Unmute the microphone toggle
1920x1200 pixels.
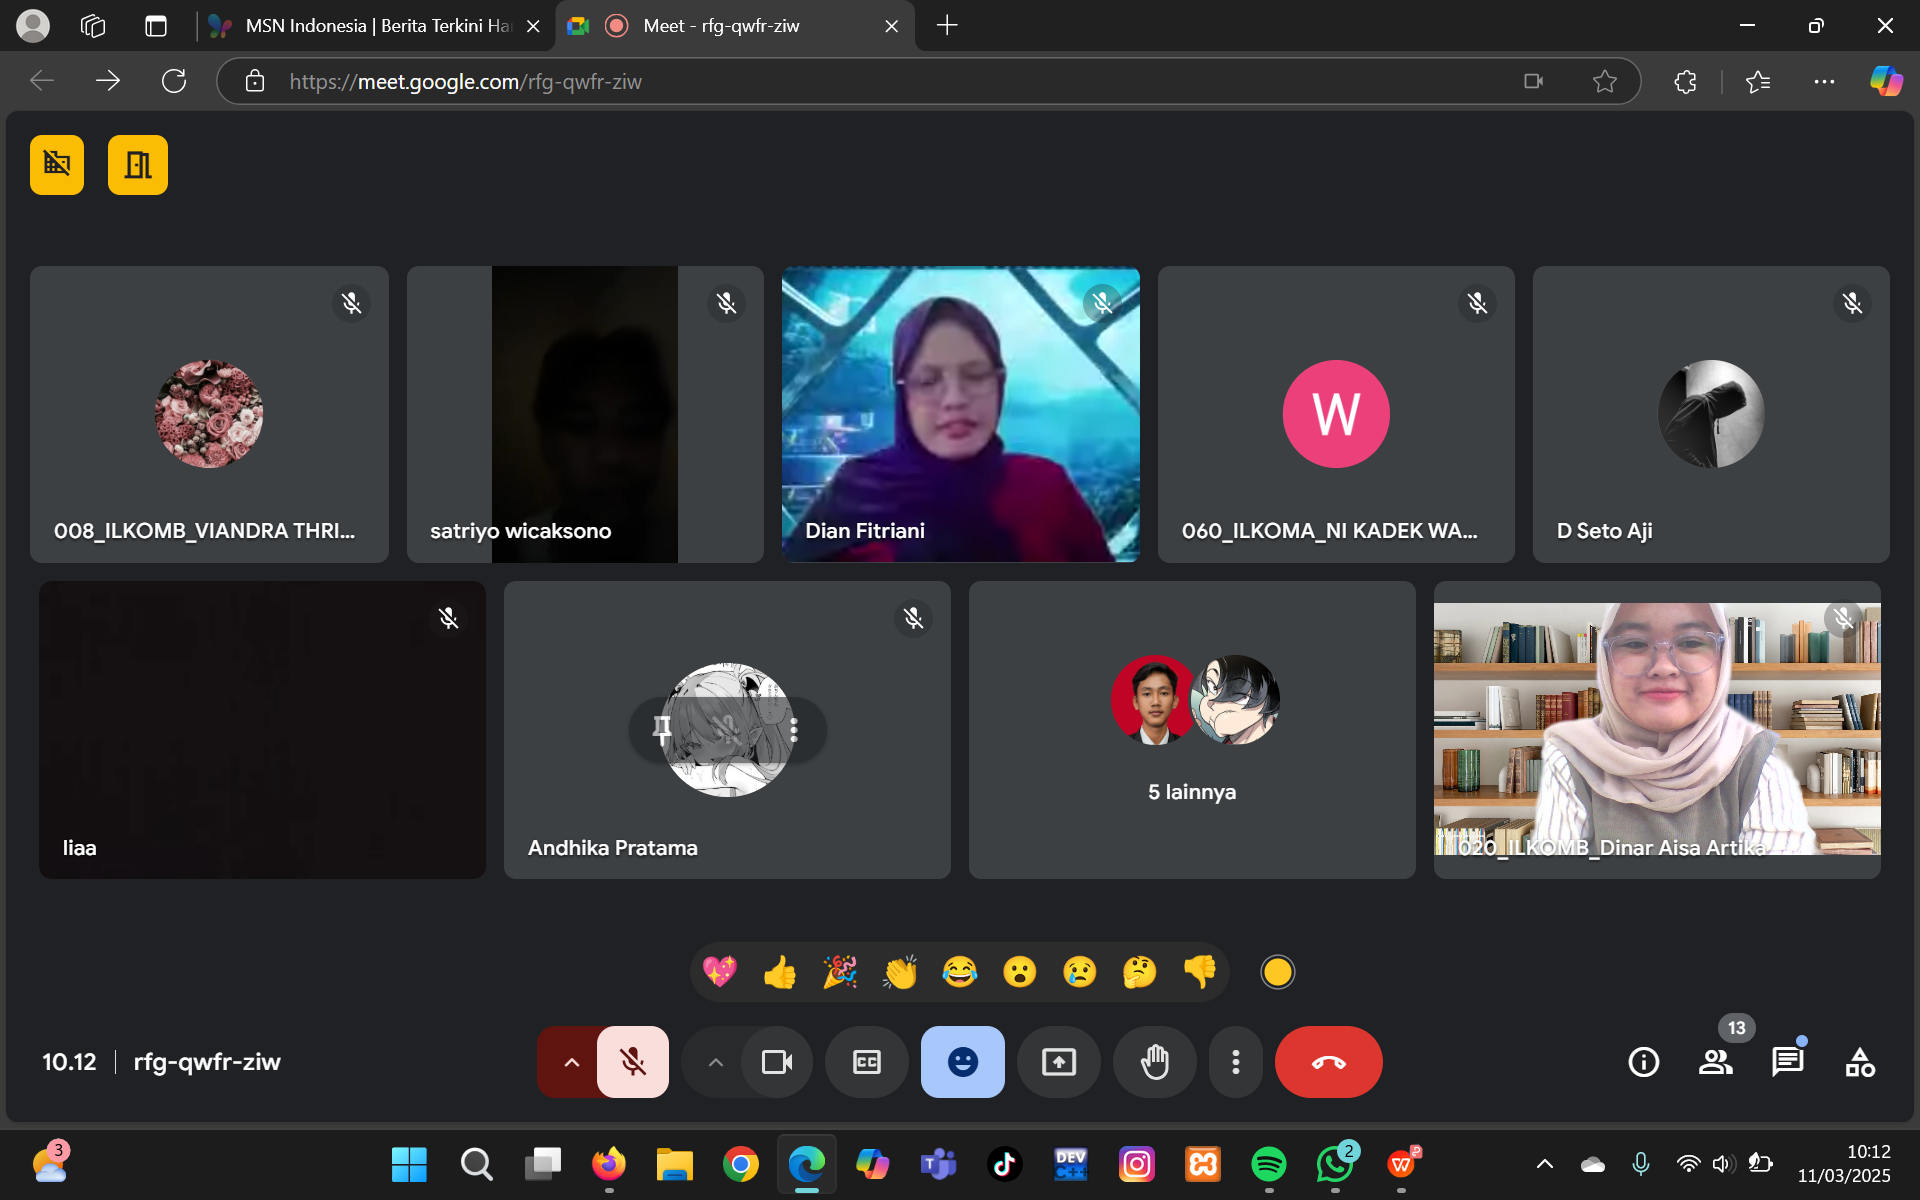[632, 1062]
